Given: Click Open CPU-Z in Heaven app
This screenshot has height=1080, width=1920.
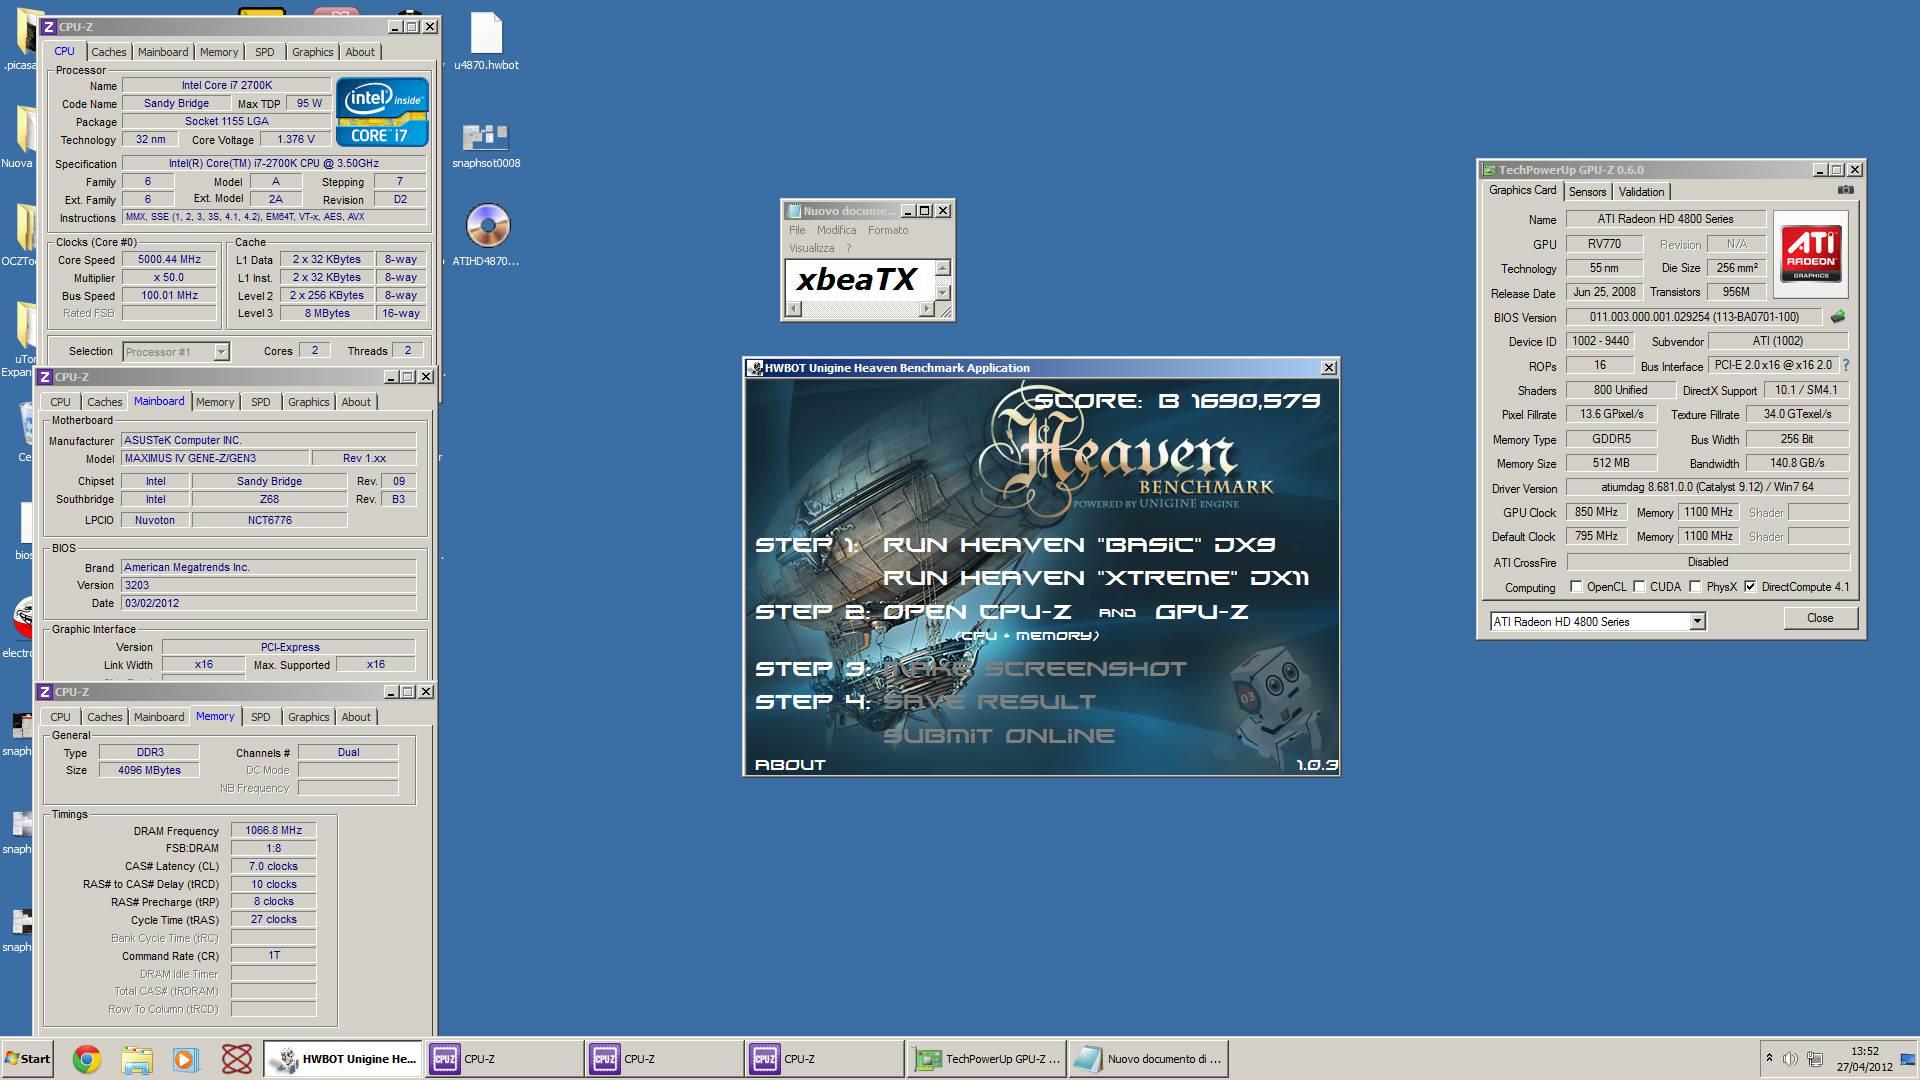Looking at the screenshot, I should click(977, 612).
